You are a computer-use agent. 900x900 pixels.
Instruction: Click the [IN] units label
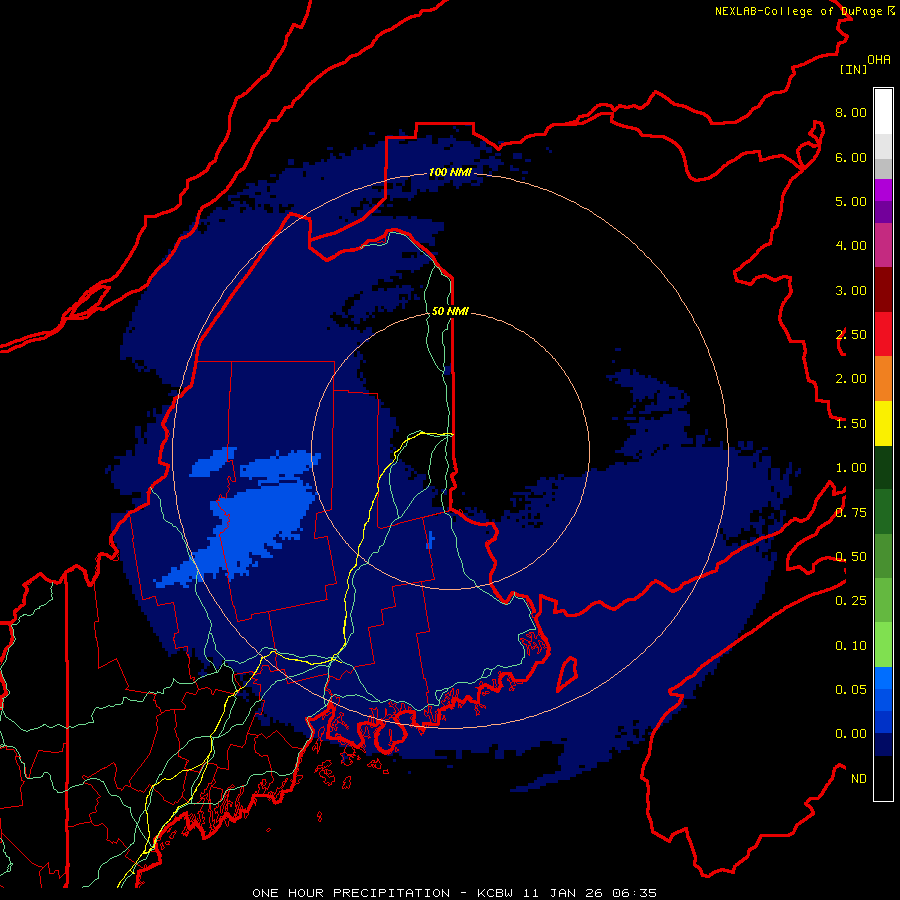(x=853, y=69)
